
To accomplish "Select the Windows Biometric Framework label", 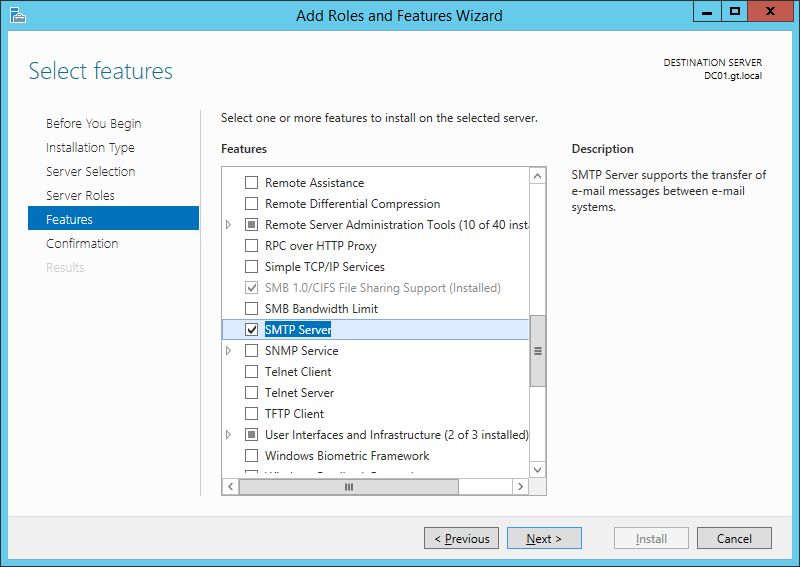I will point(347,456).
